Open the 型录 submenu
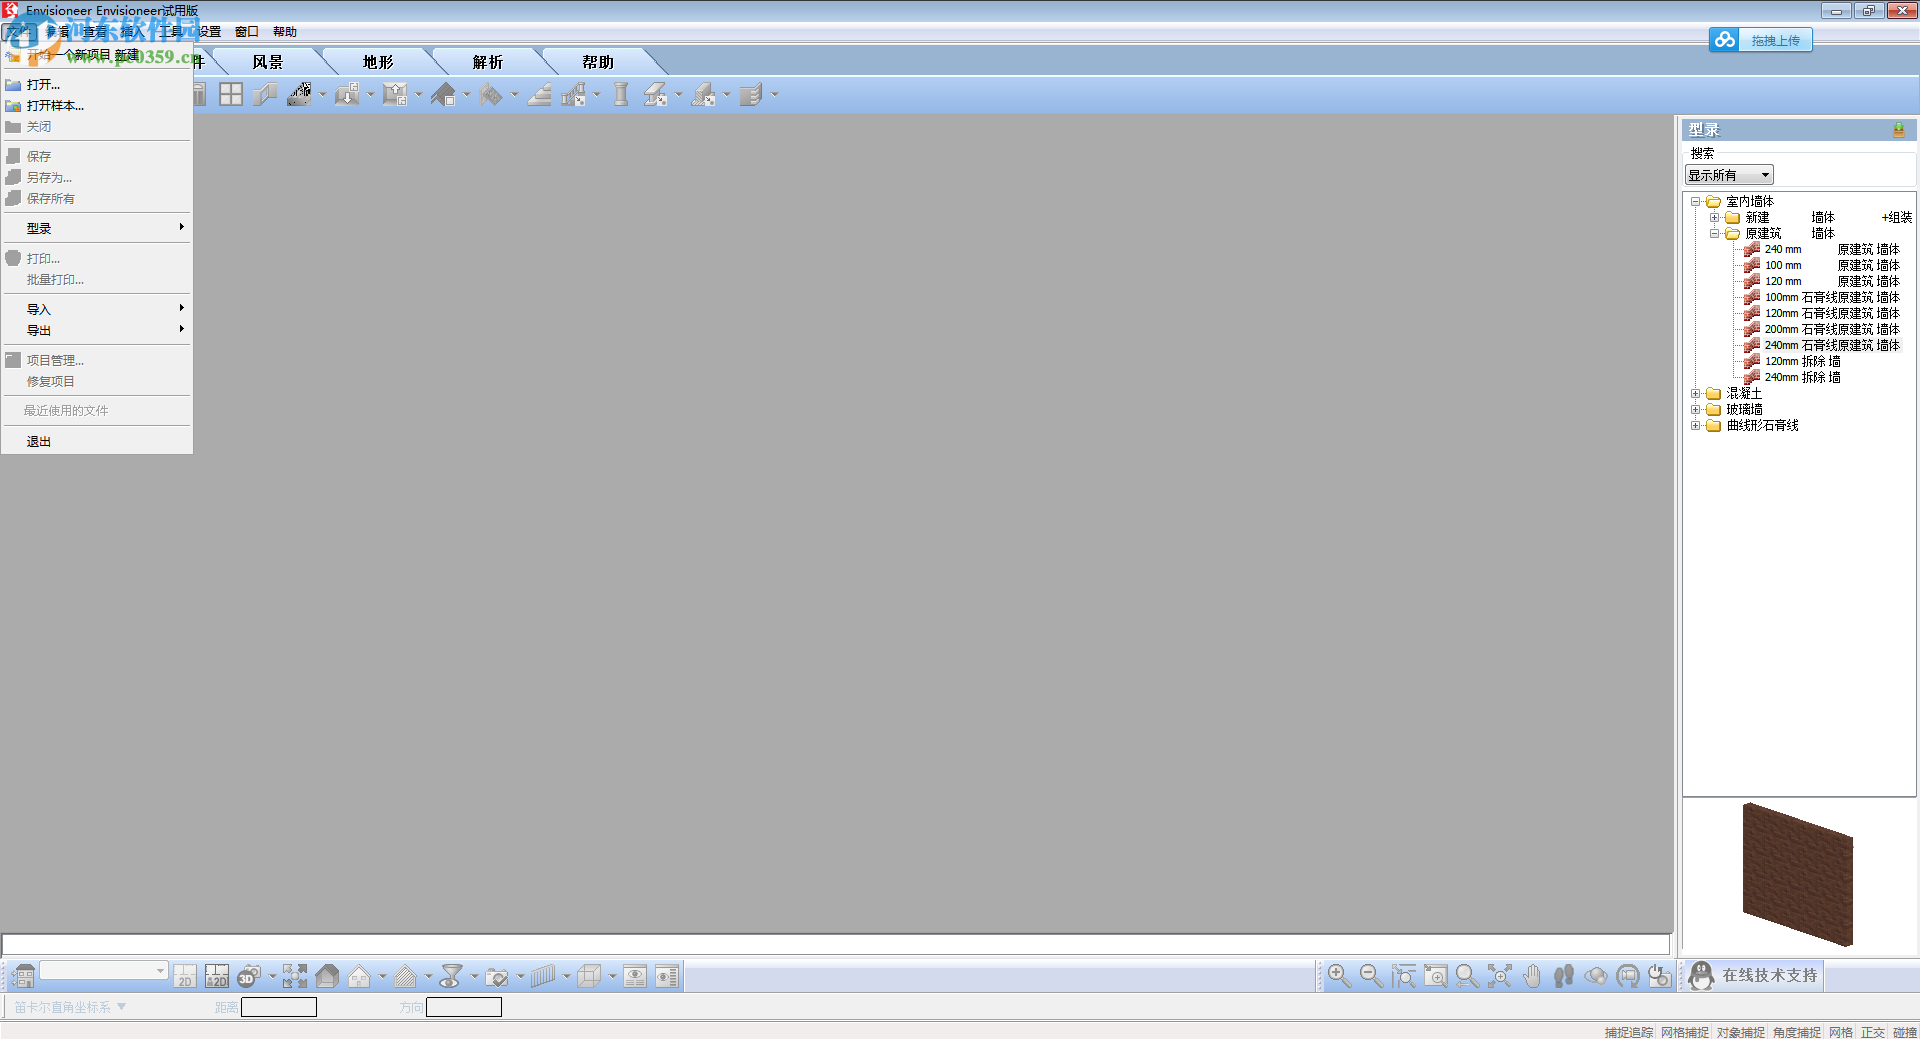 (x=97, y=228)
